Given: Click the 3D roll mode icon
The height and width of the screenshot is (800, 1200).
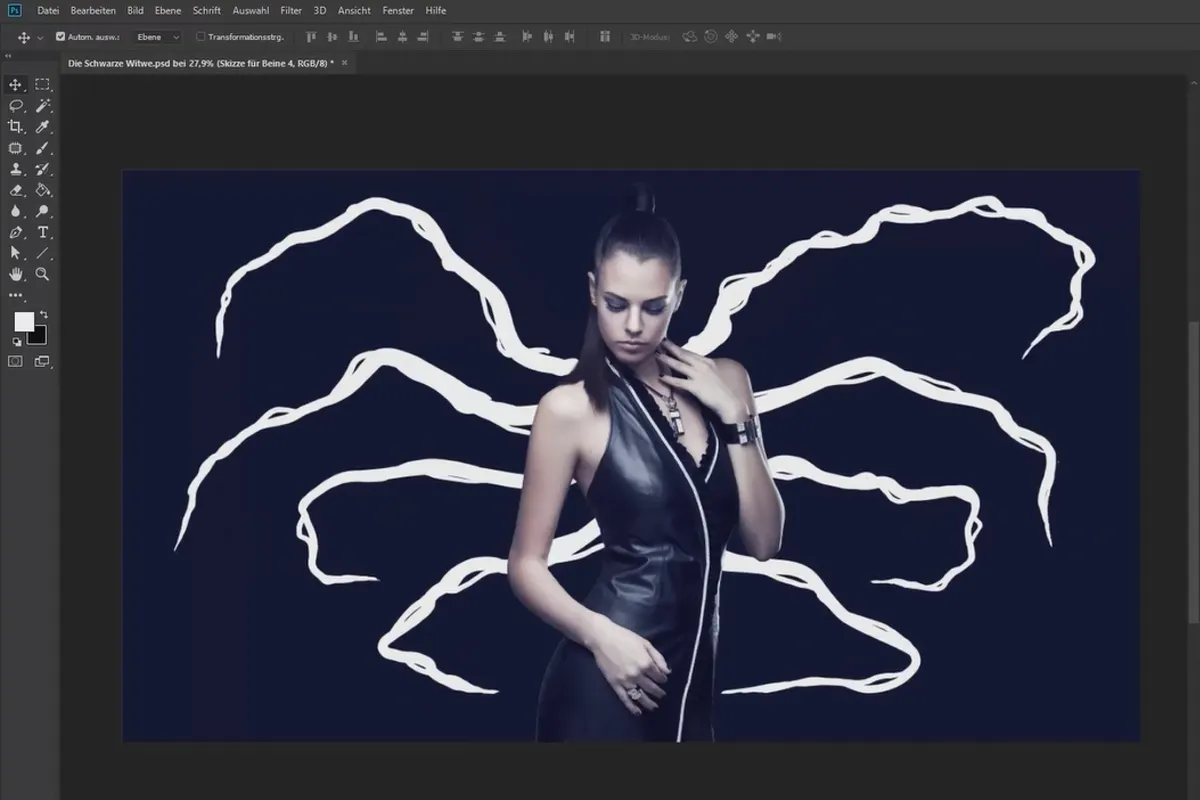Looking at the screenshot, I should (x=710, y=37).
